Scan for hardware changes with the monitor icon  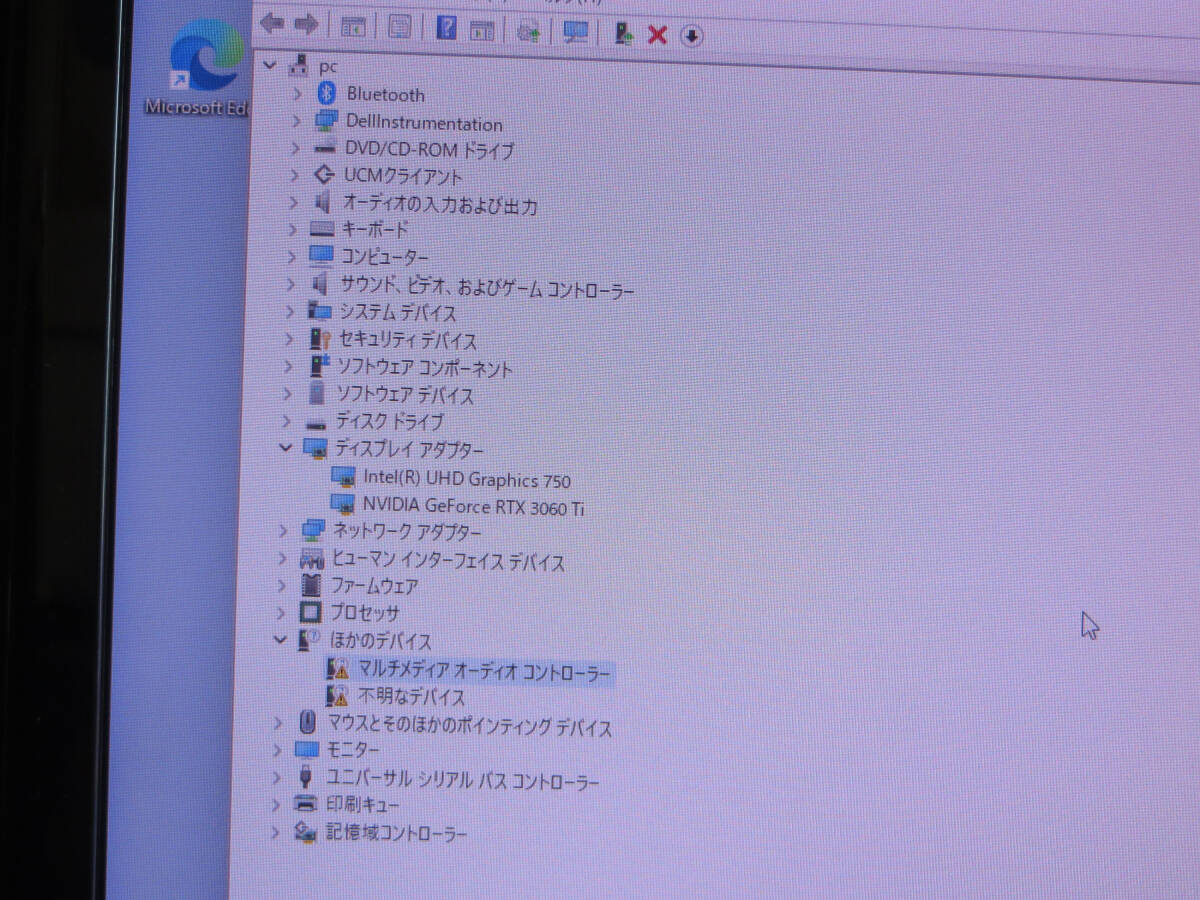pos(576,31)
